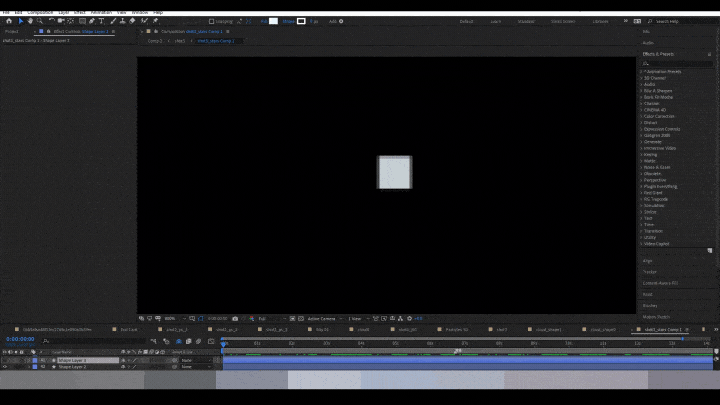Select the Brush tool
Viewport: 720px width, 405px height.
113,21
